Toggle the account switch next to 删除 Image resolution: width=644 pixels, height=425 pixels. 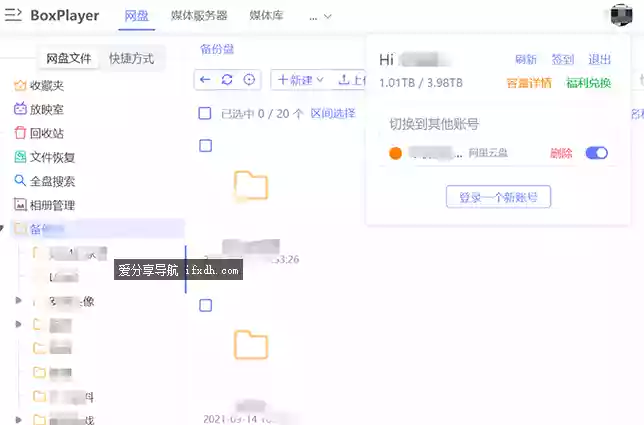click(596, 153)
